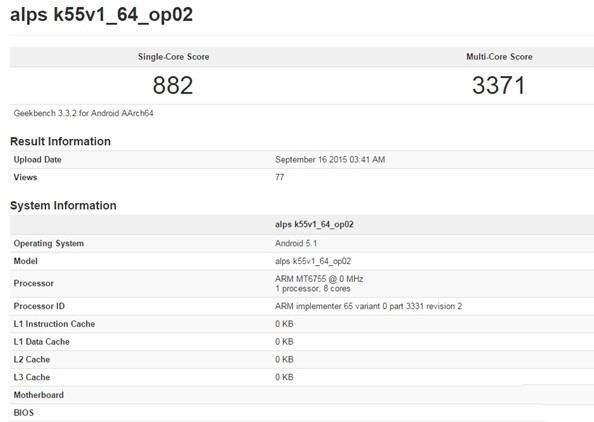Click the L1 Instruction Cache row label
This screenshot has width=594, height=422.
coord(54,324)
